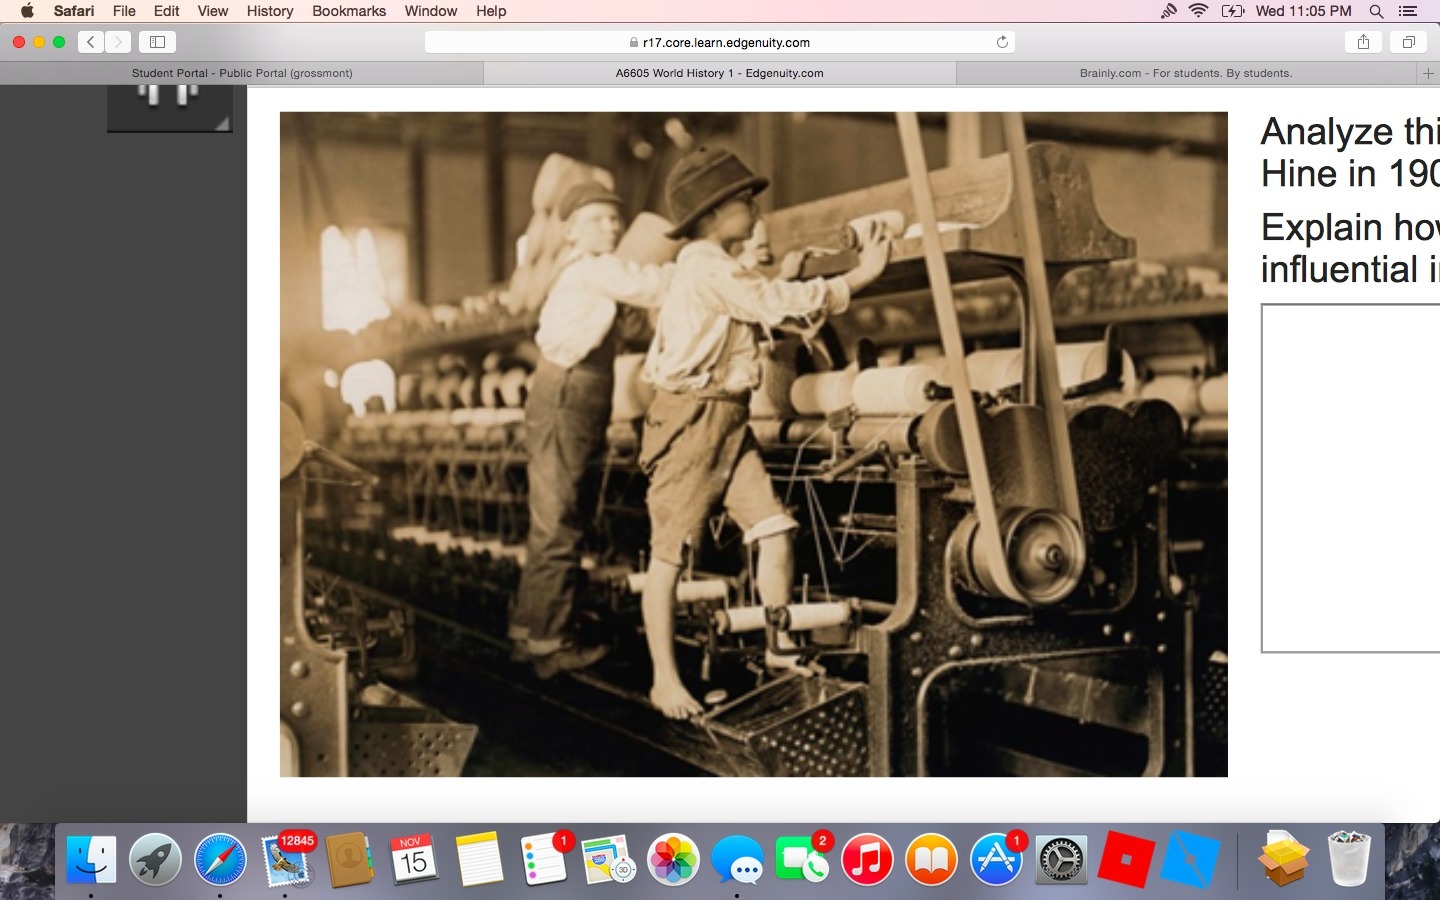Open the Edit menu
This screenshot has height=900, width=1440.
point(167,11)
